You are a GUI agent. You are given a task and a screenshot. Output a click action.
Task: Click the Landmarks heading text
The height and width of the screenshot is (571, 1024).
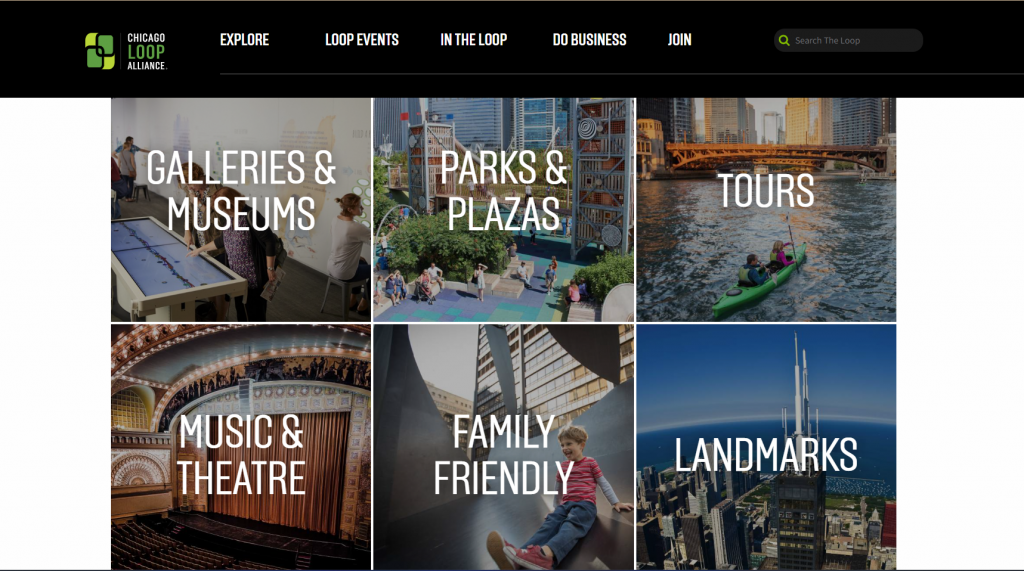[x=766, y=455]
